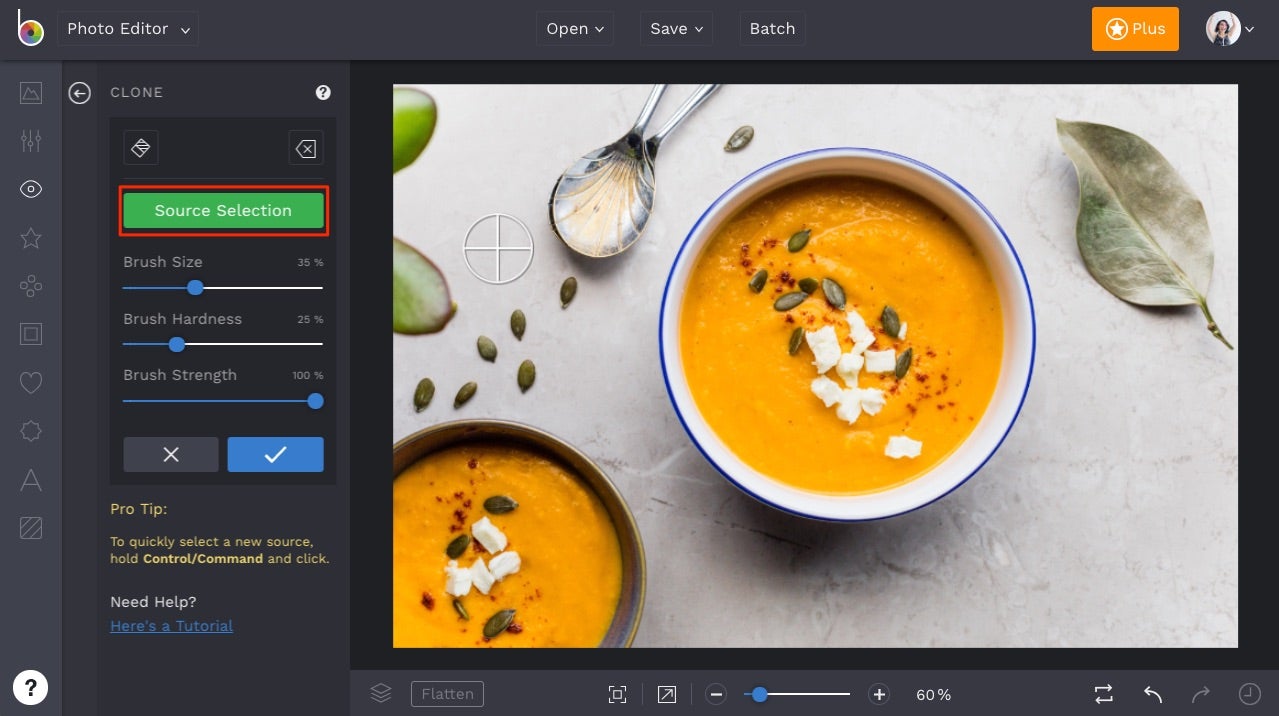Click the compare original swap icon
This screenshot has width=1279, height=716.
coord(1104,693)
